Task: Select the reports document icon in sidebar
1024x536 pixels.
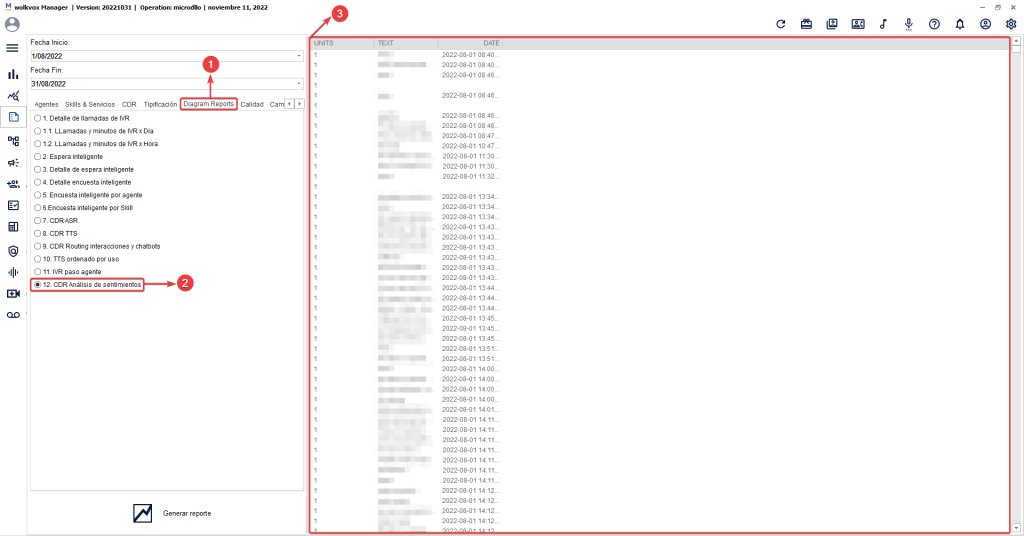Action: [x=13, y=118]
